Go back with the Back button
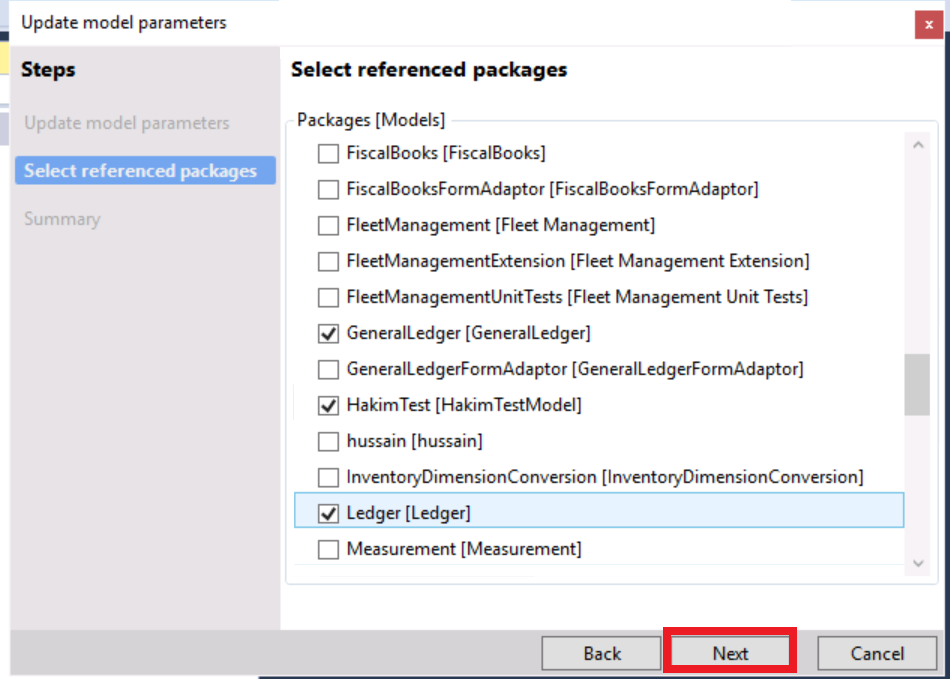 click(x=602, y=653)
